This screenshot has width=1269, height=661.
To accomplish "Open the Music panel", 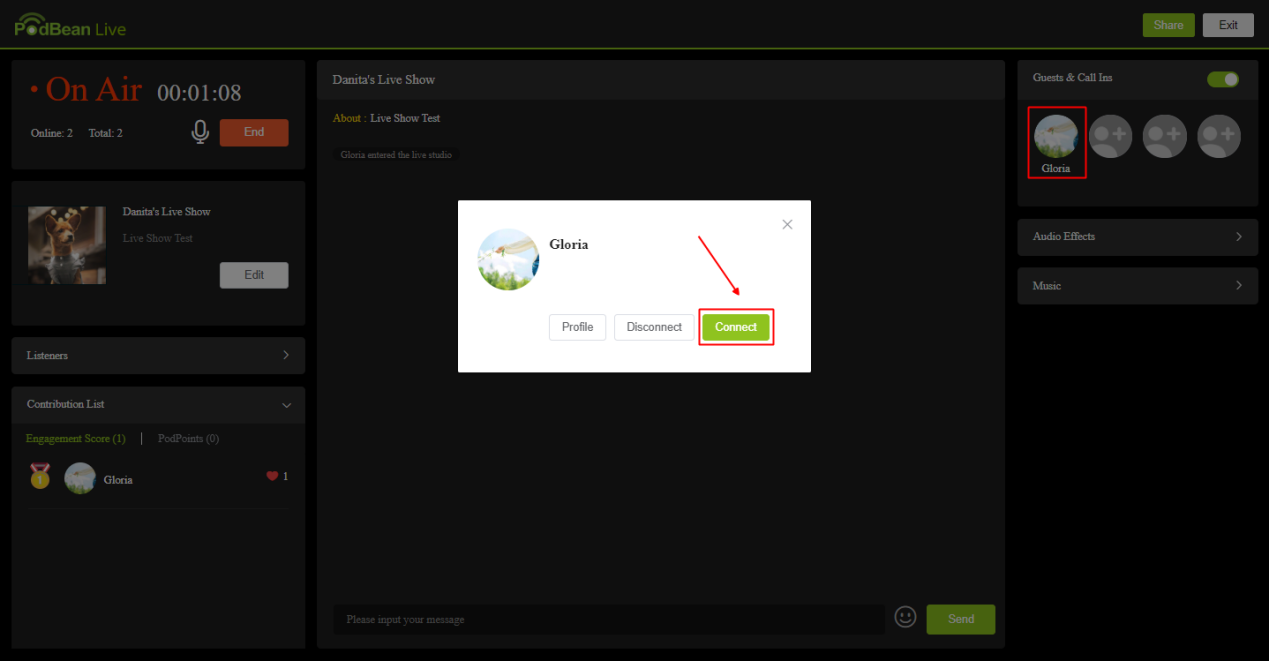I will pos(1137,285).
